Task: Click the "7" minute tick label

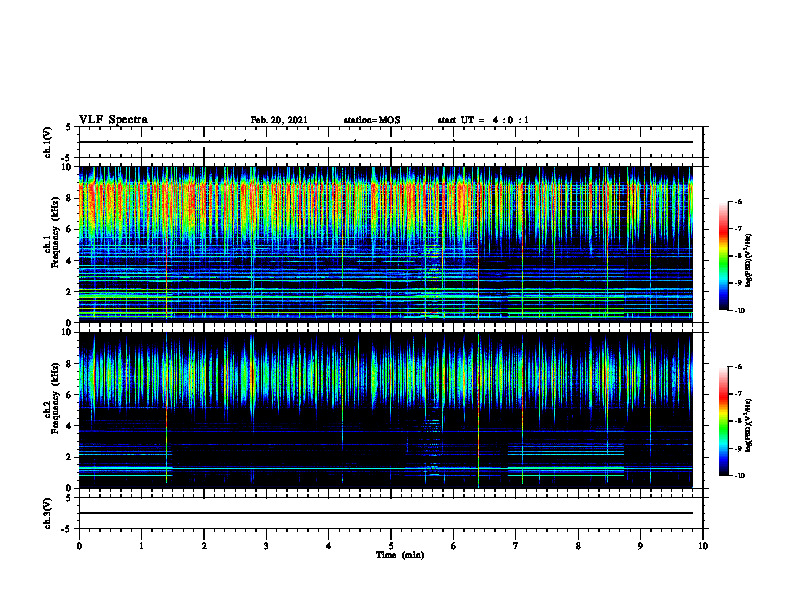Action: pos(516,546)
